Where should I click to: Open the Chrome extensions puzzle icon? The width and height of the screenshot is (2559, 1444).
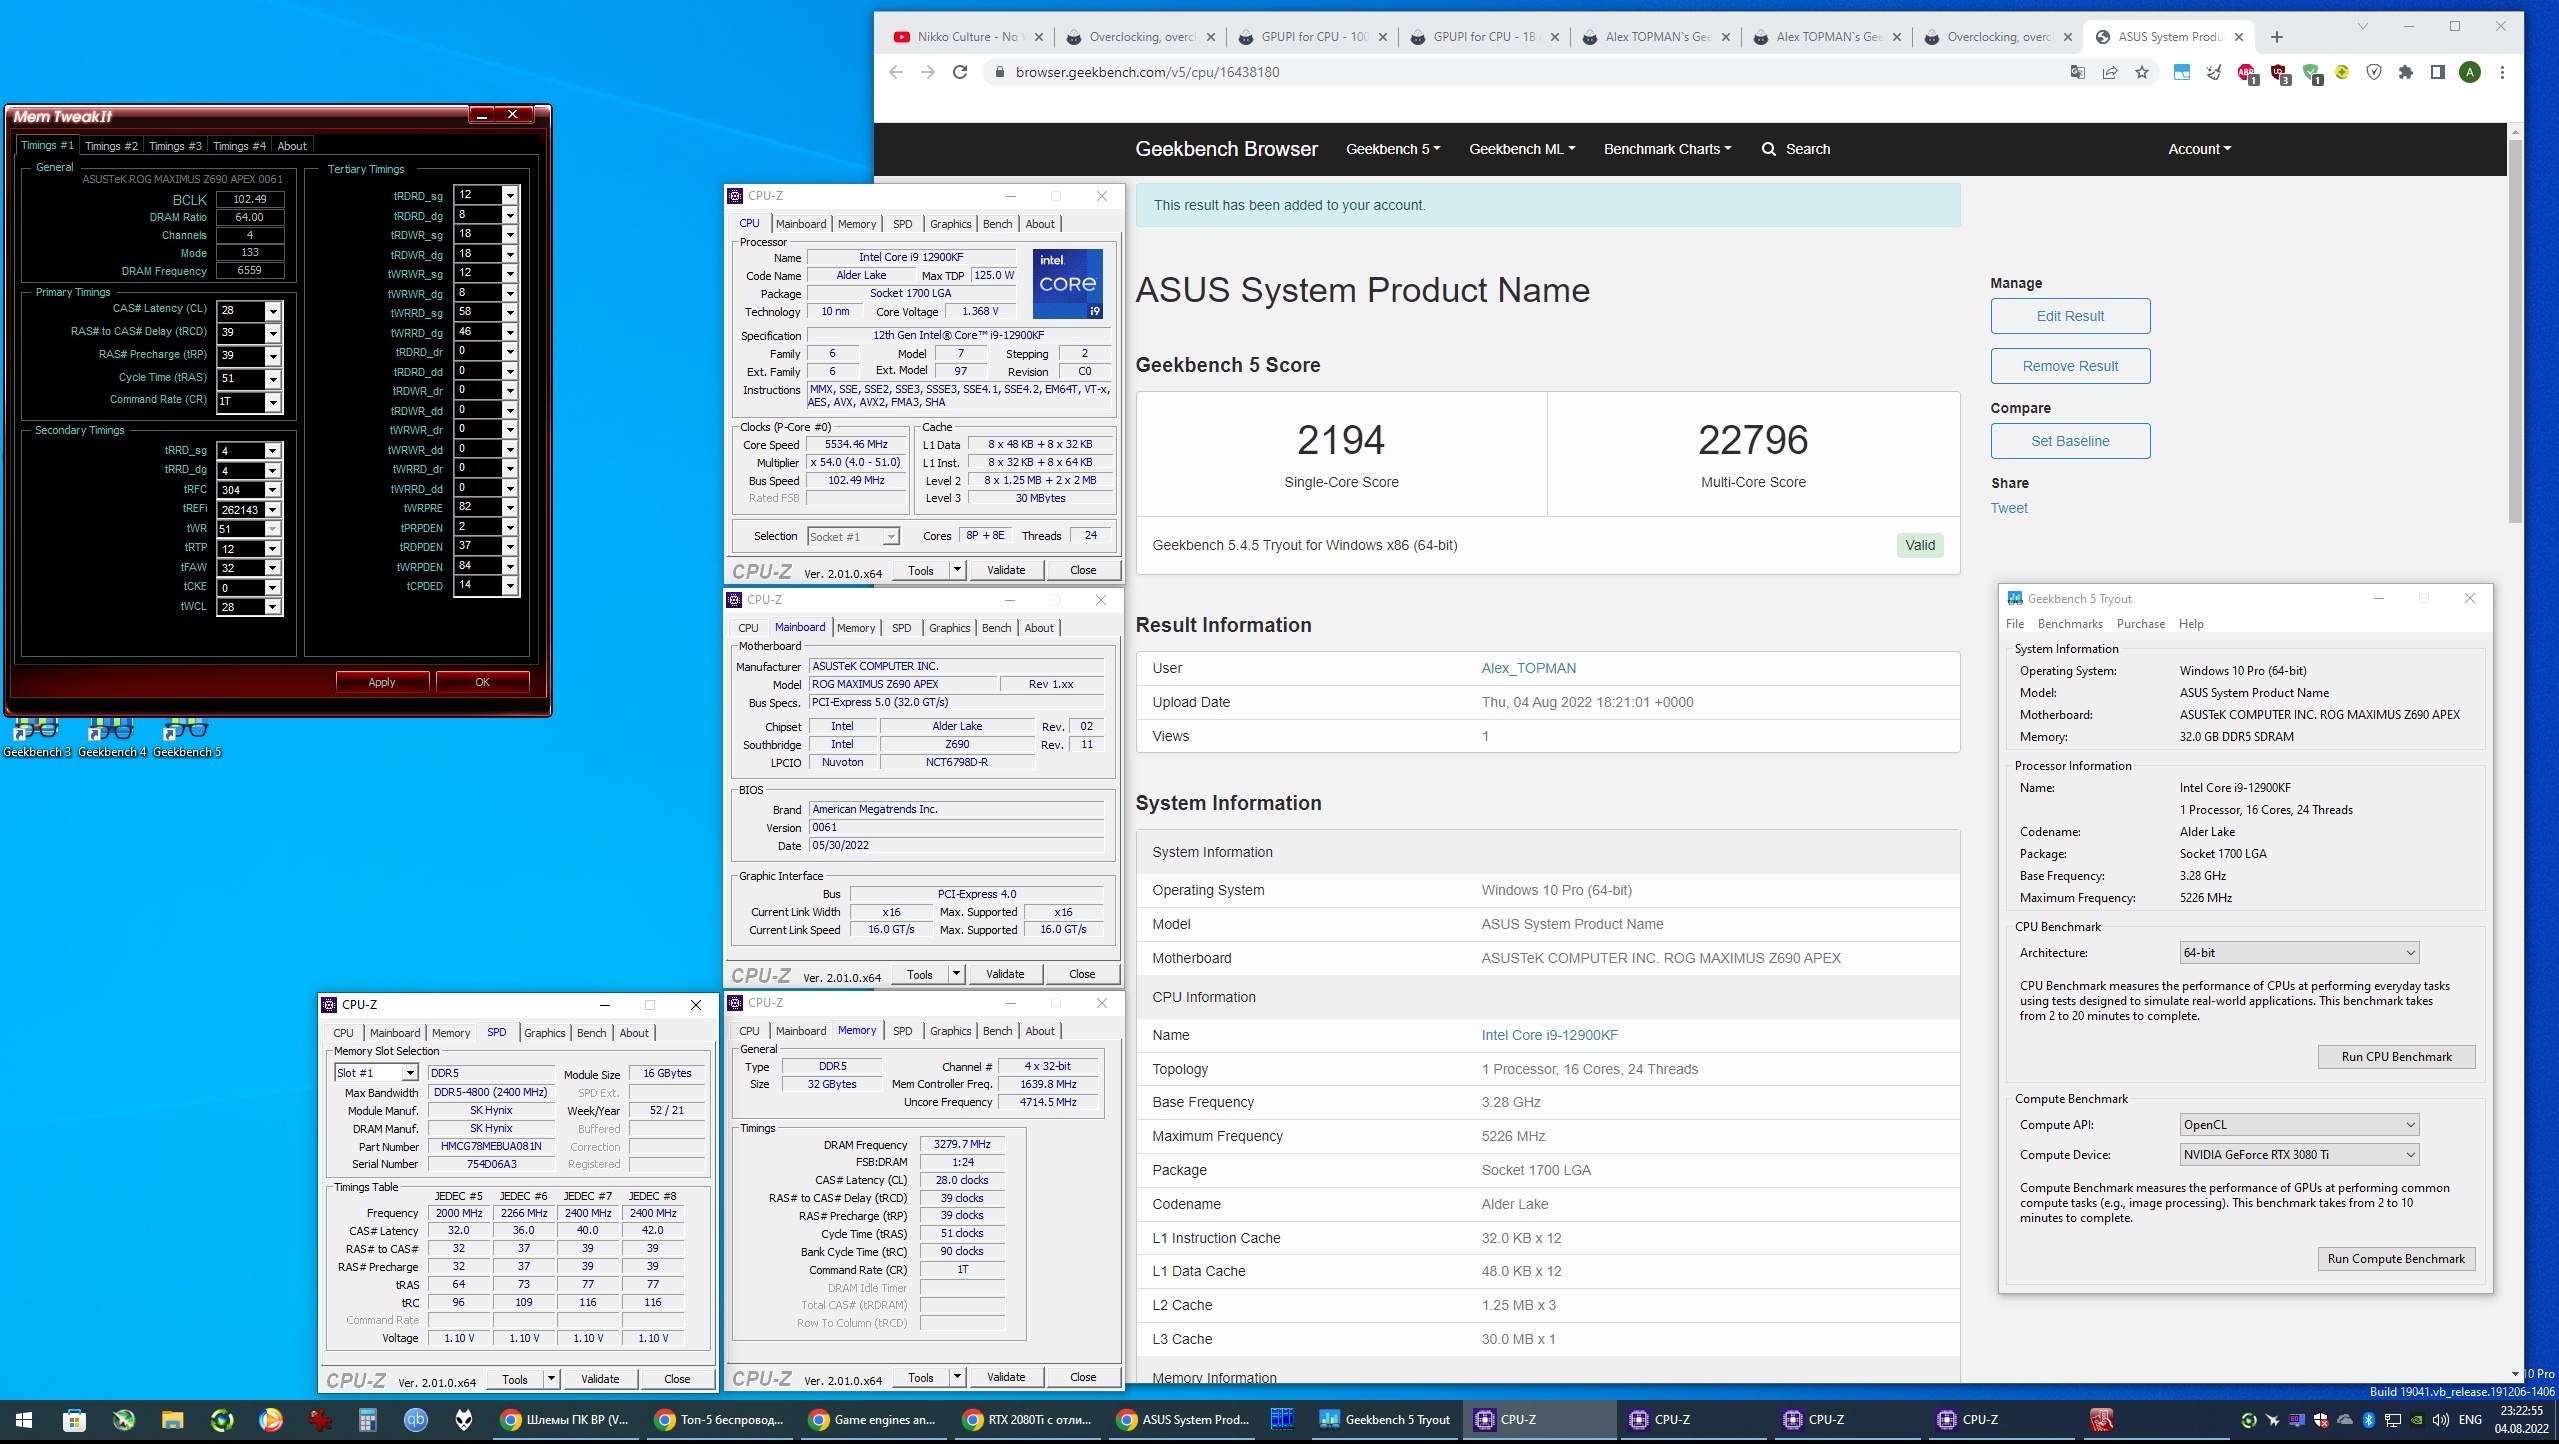point(2406,72)
